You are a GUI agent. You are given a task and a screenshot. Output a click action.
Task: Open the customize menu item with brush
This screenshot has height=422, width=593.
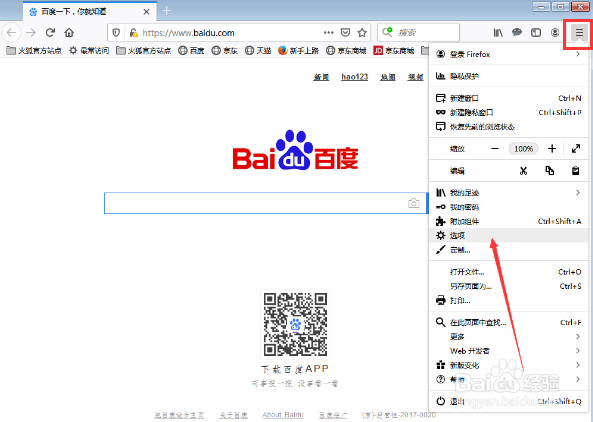508,250
